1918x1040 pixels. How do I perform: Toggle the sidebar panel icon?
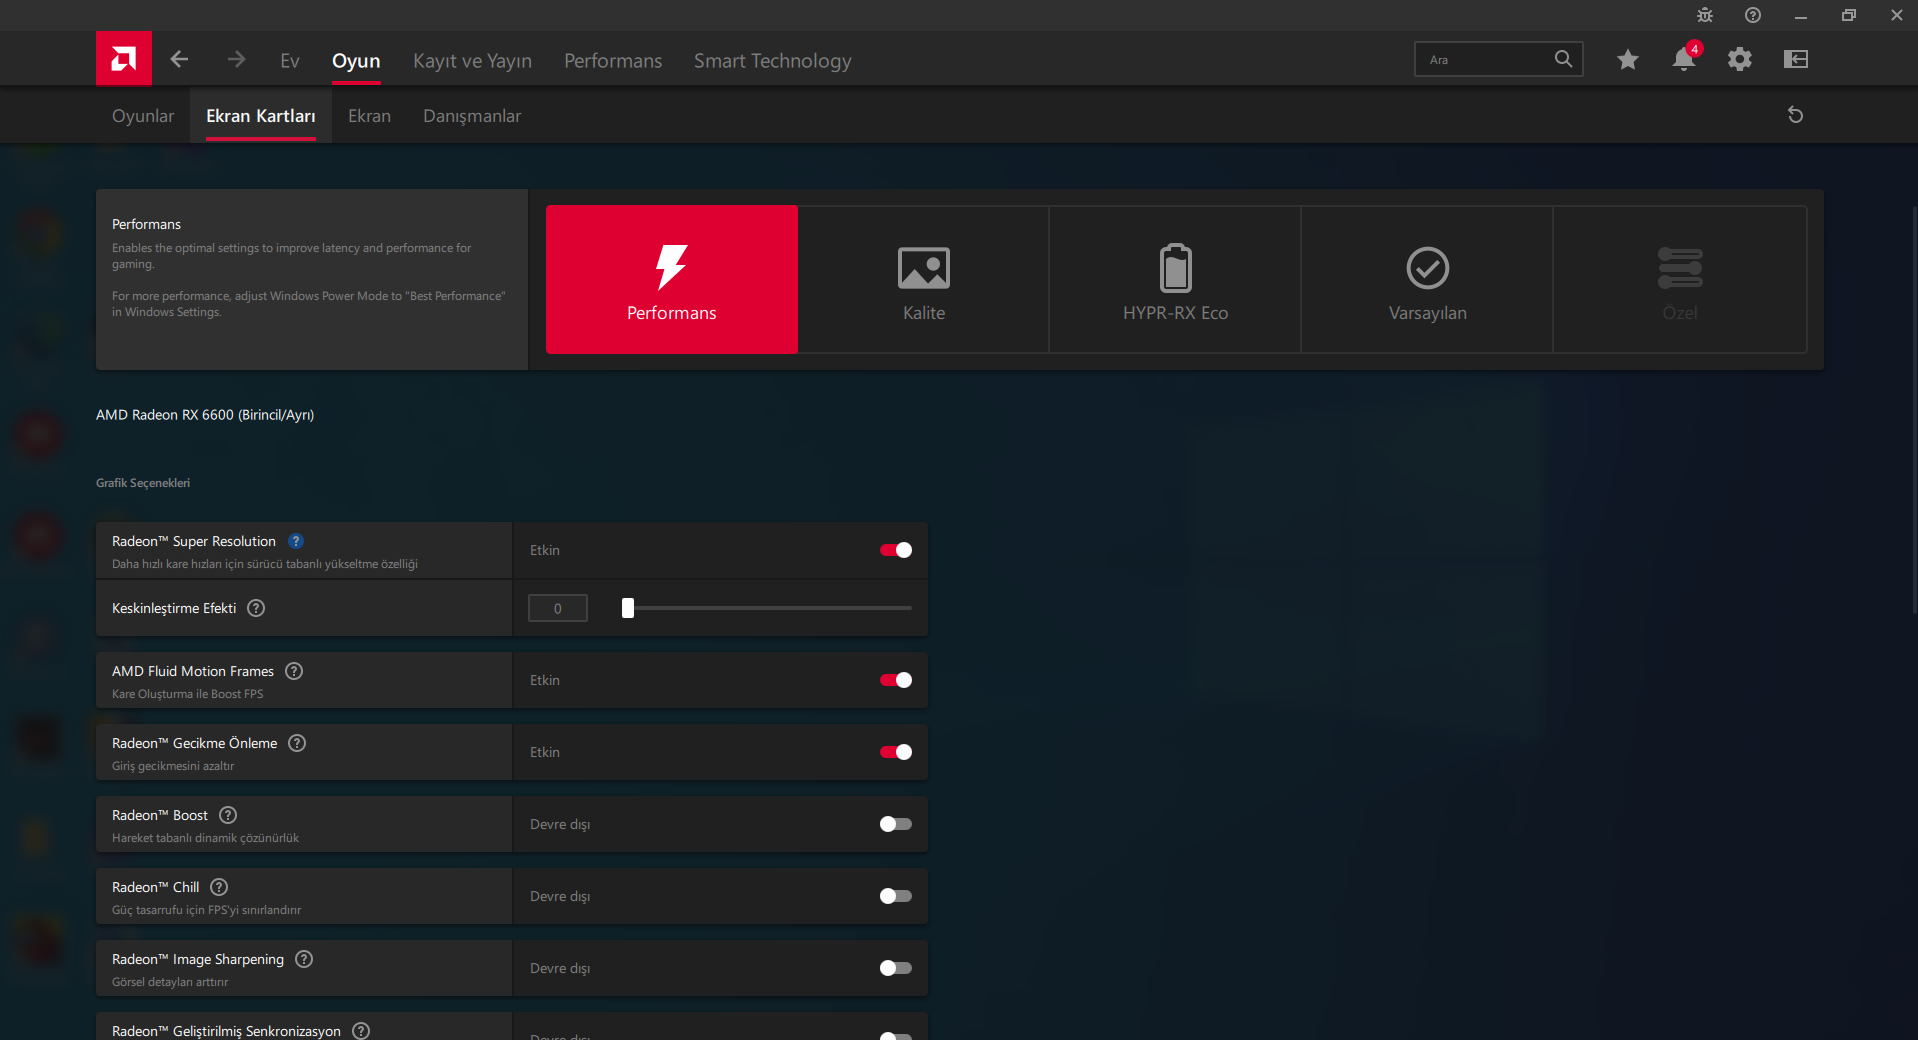[x=1796, y=59]
